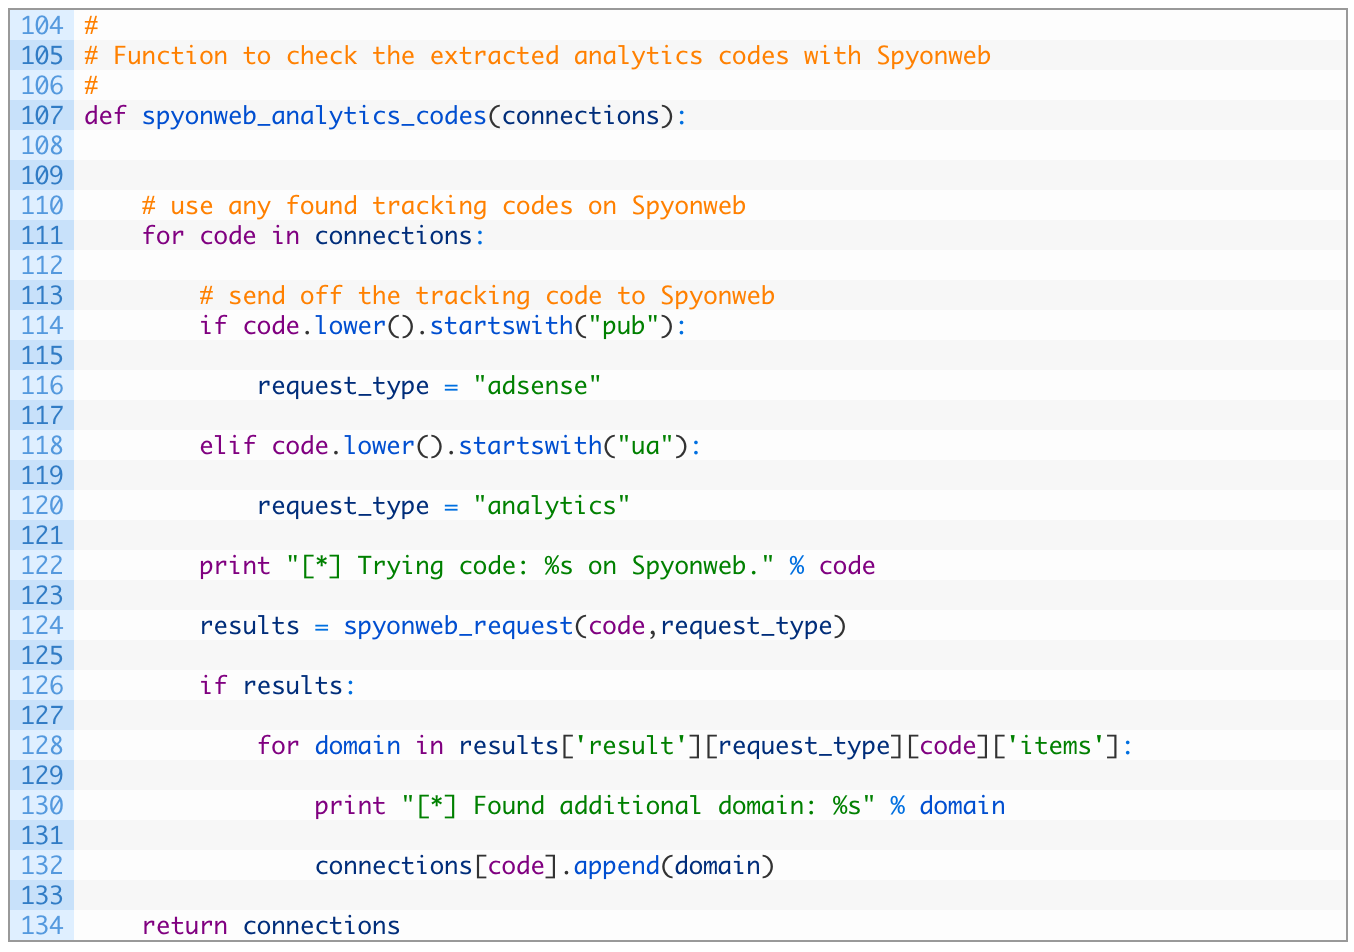Click line number 107 in the gutter

pos(42,115)
